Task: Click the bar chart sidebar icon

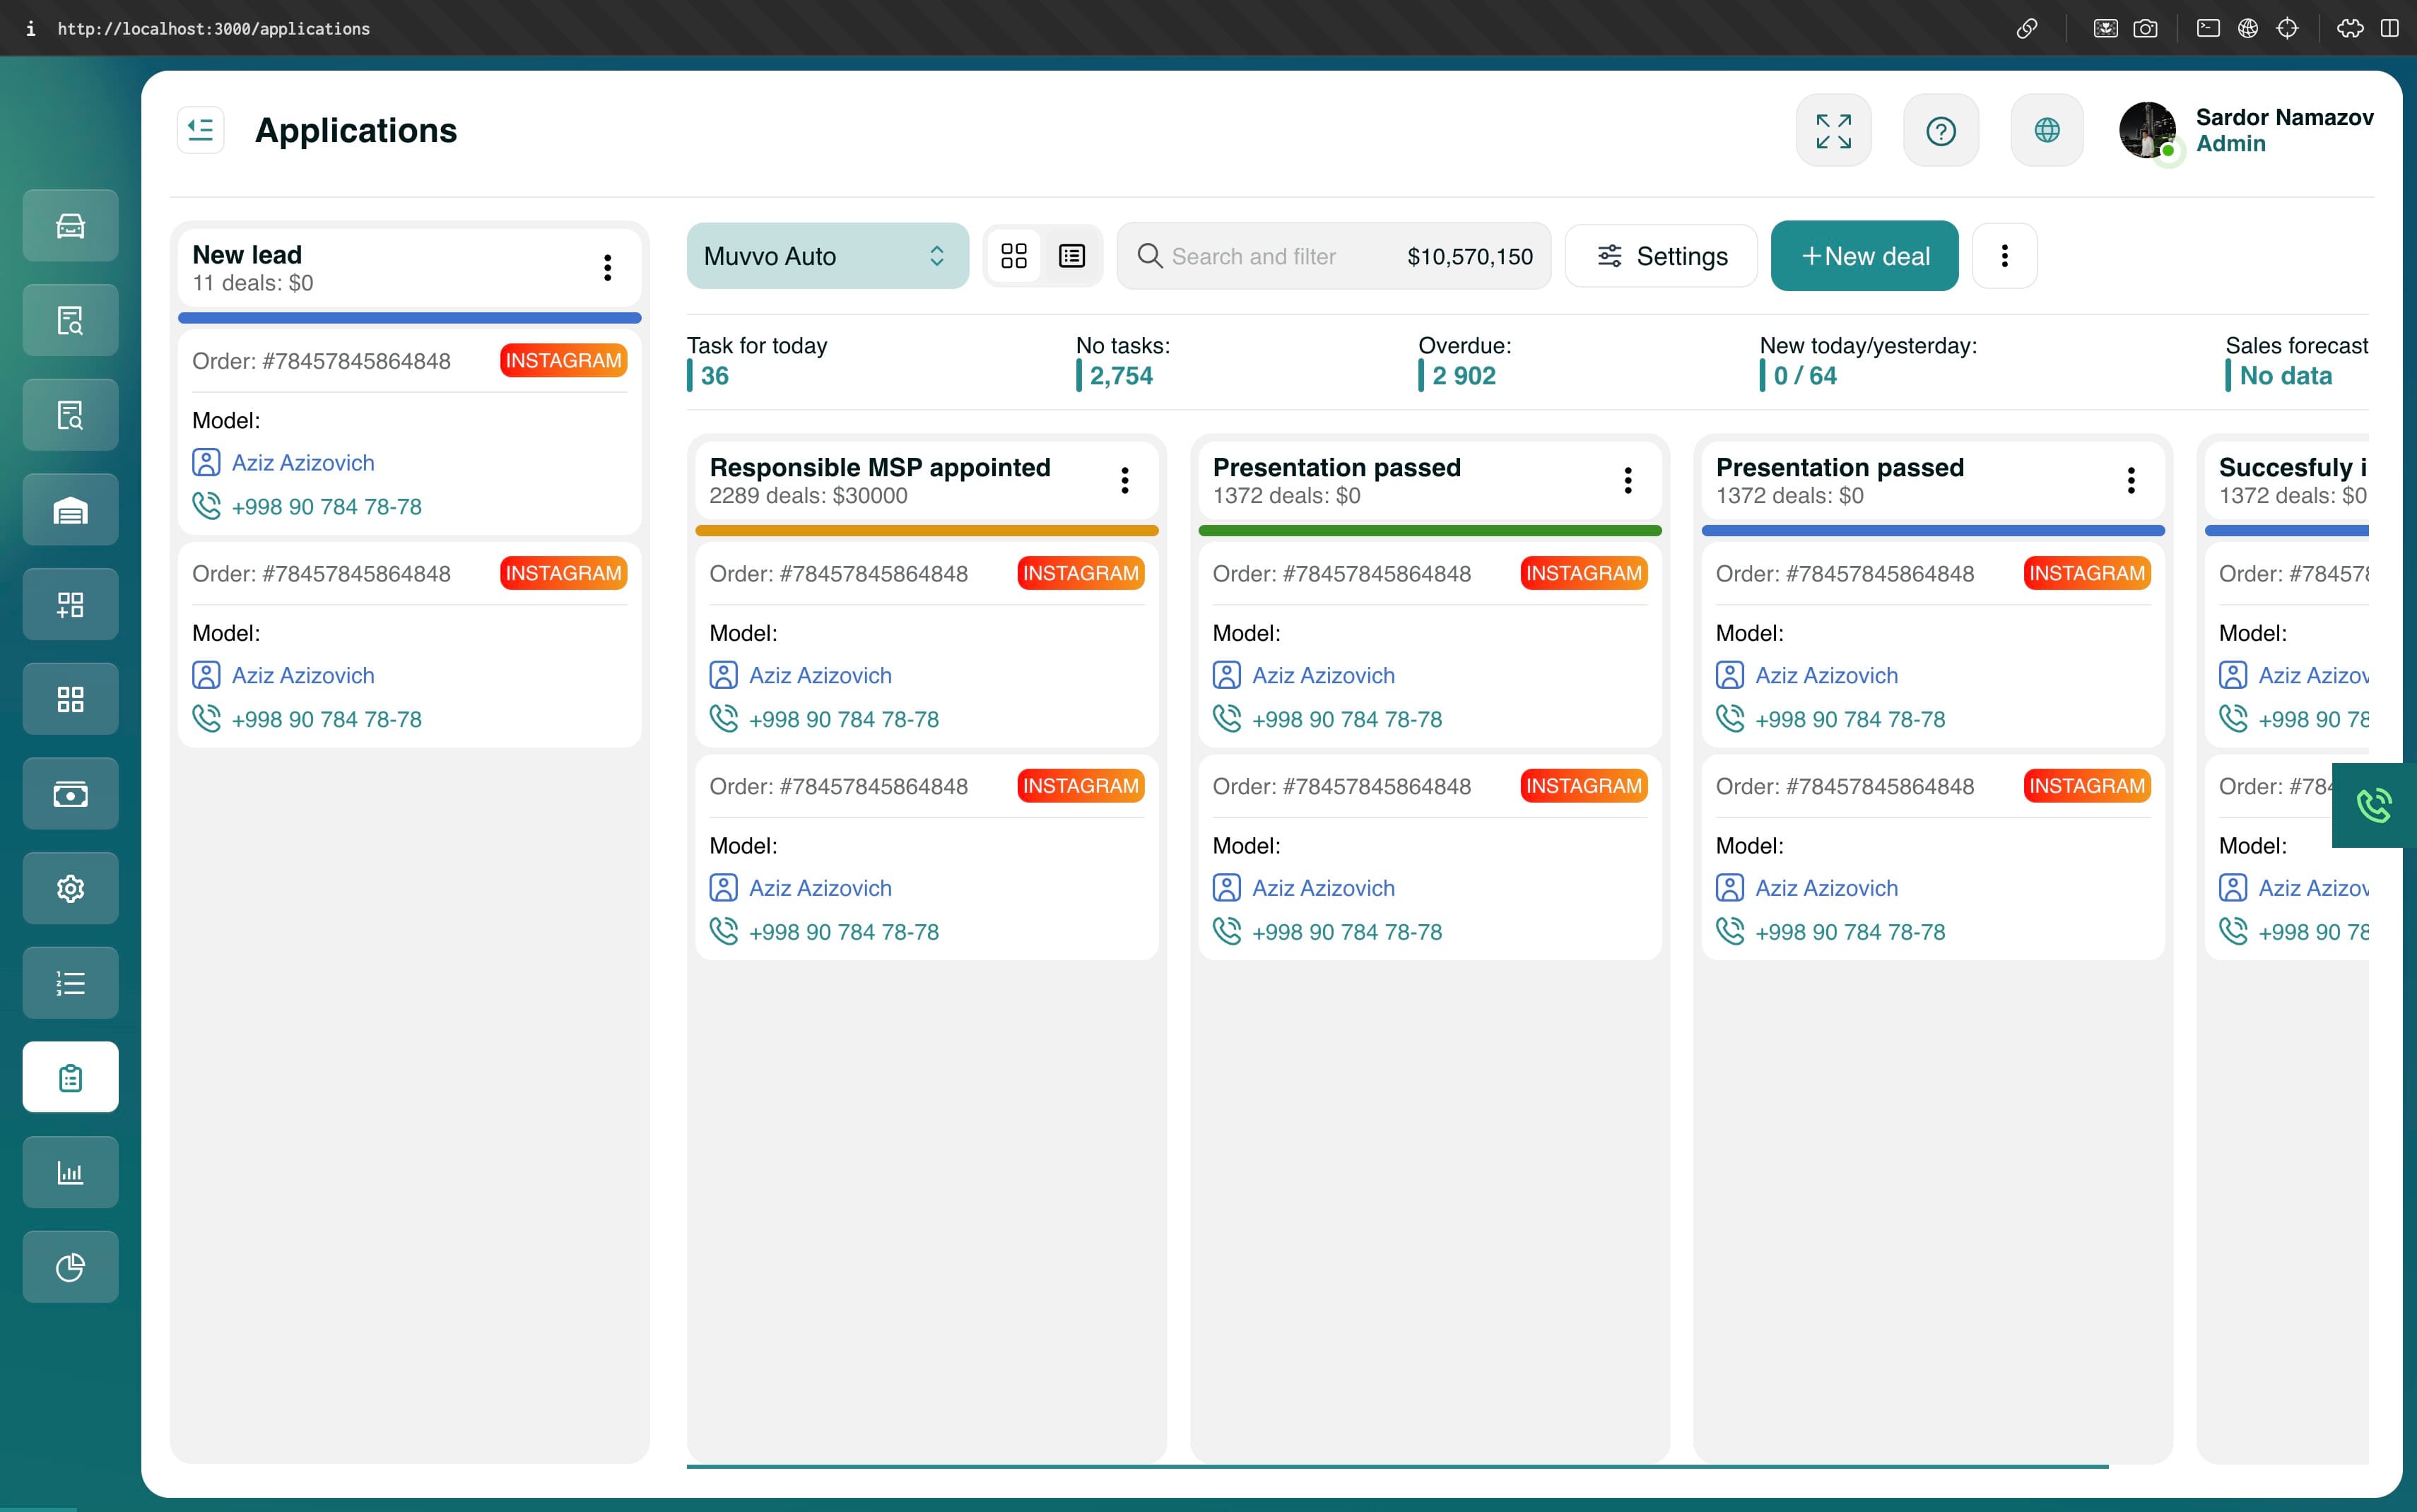Action: (x=70, y=1172)
